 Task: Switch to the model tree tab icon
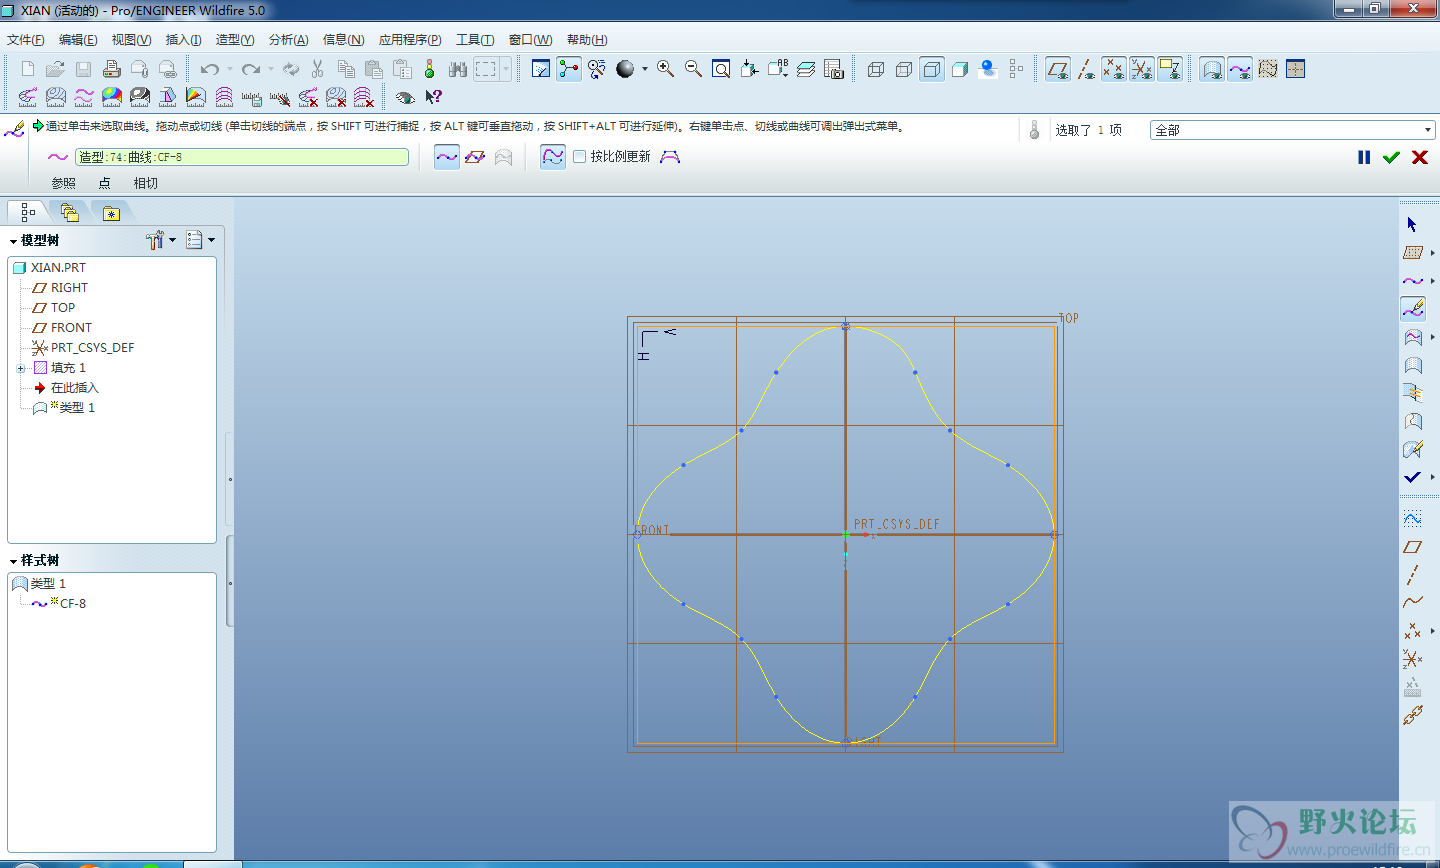click(x=28, y=212)
